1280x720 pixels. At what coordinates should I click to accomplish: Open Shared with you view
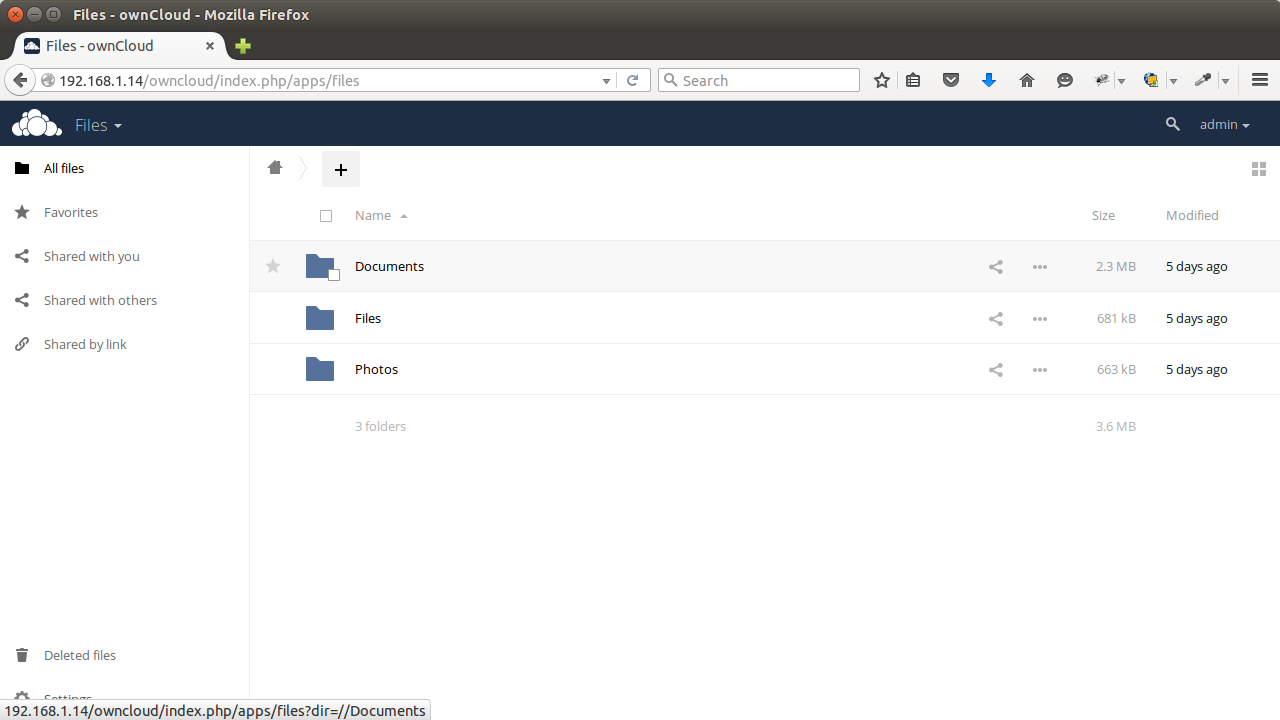coord(91,256)
